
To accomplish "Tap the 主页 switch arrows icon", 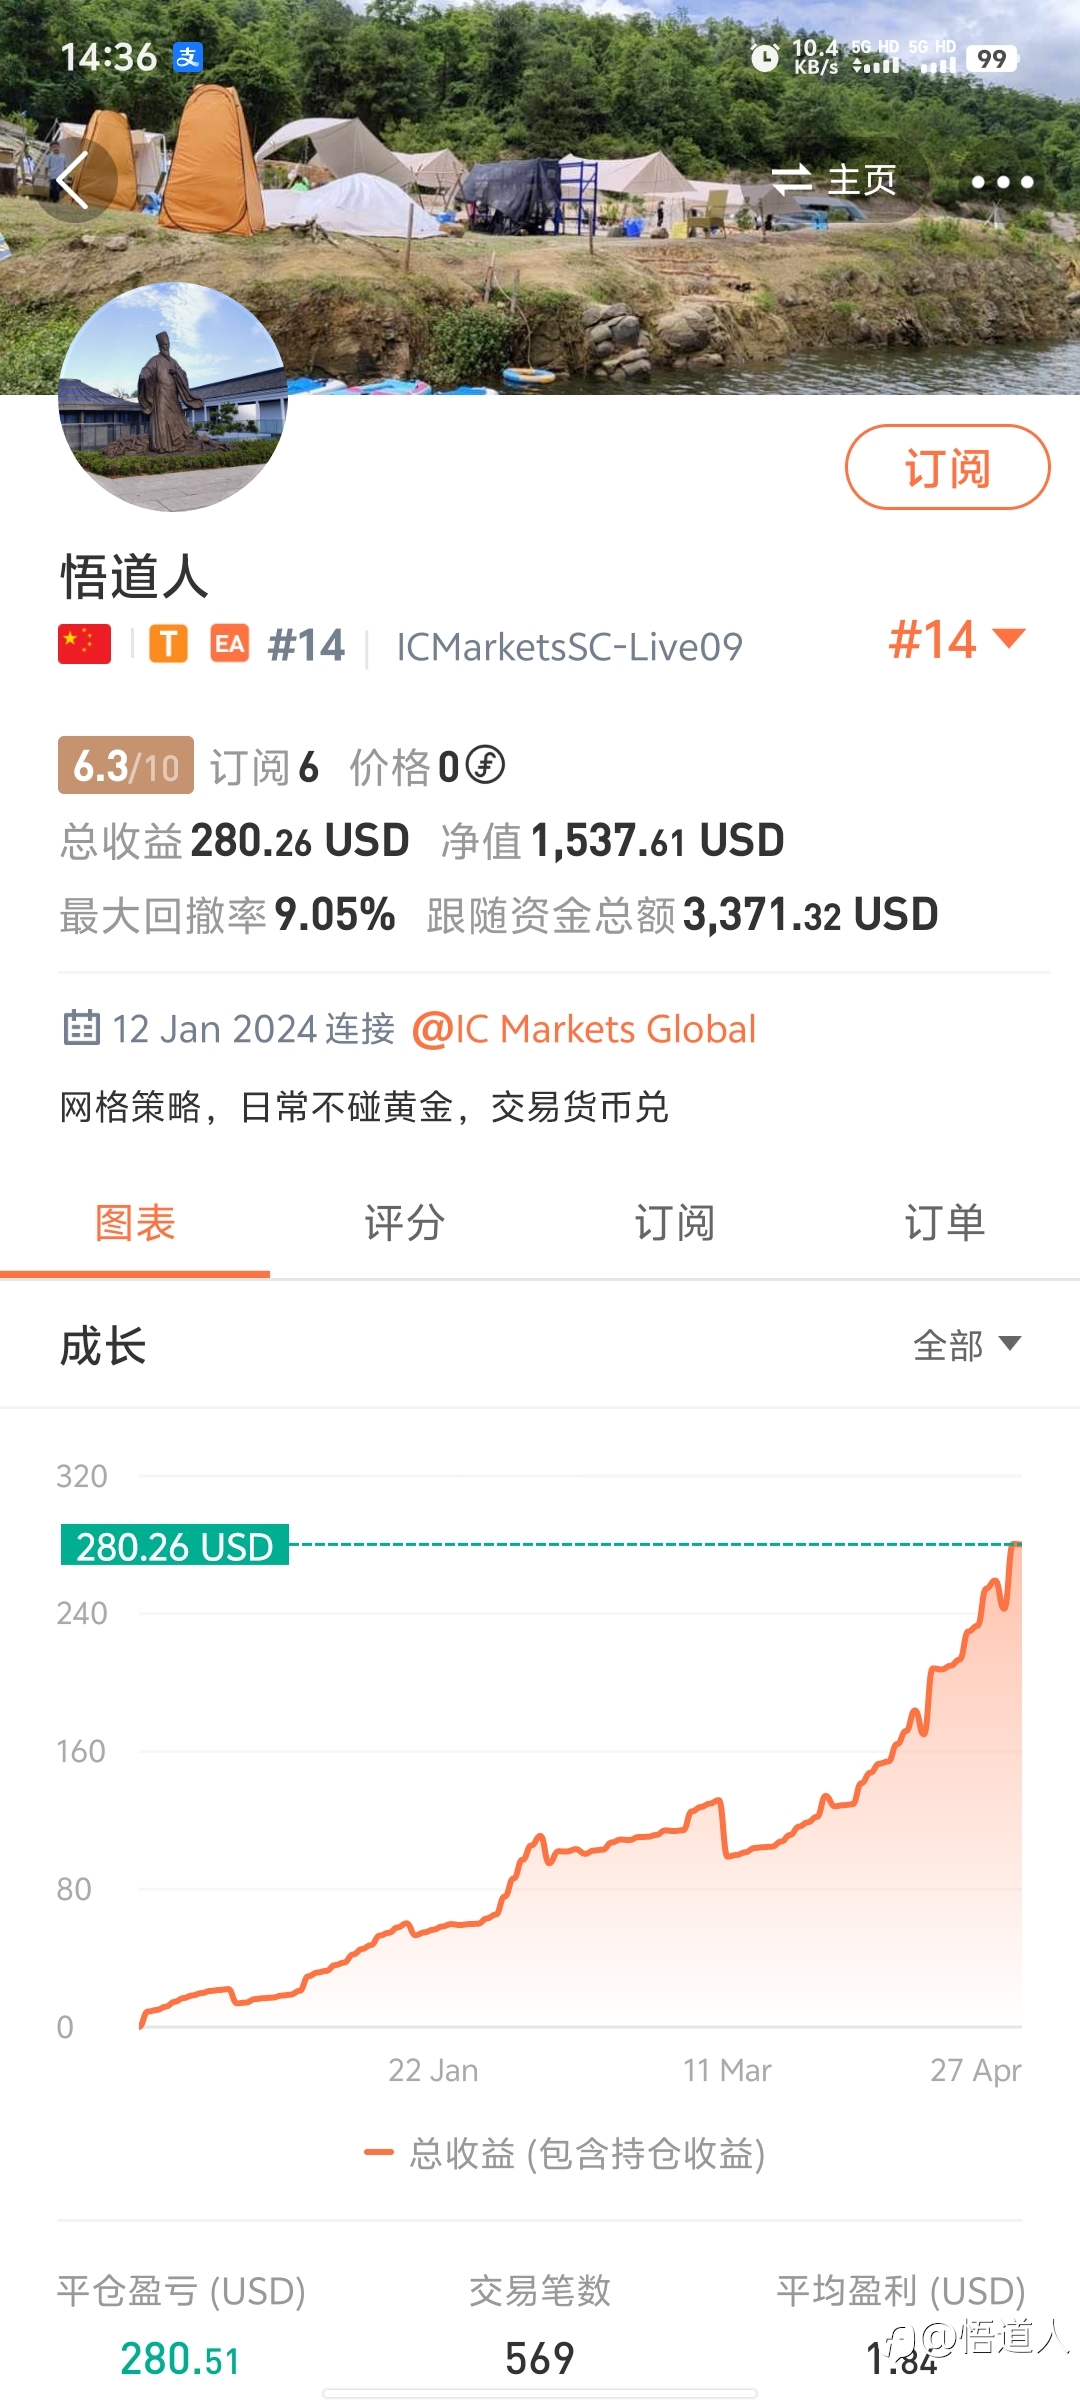I will [791, 180].
